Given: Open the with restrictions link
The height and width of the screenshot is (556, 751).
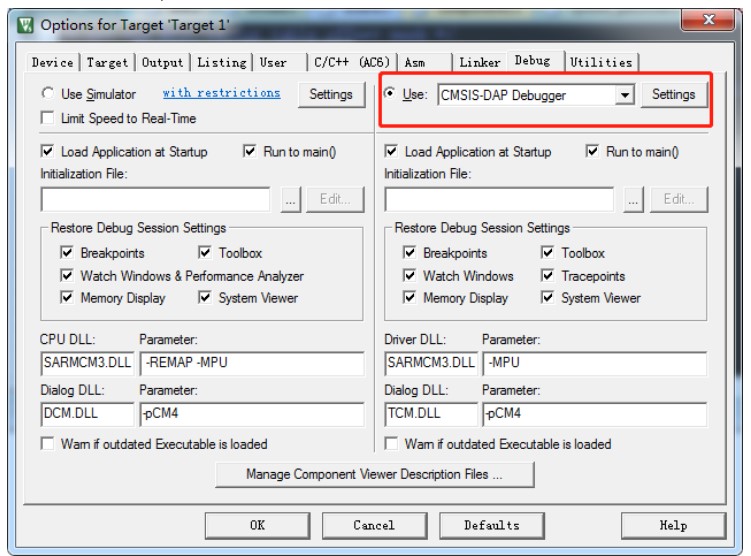Looking at the screenshot, I should 221,93.
